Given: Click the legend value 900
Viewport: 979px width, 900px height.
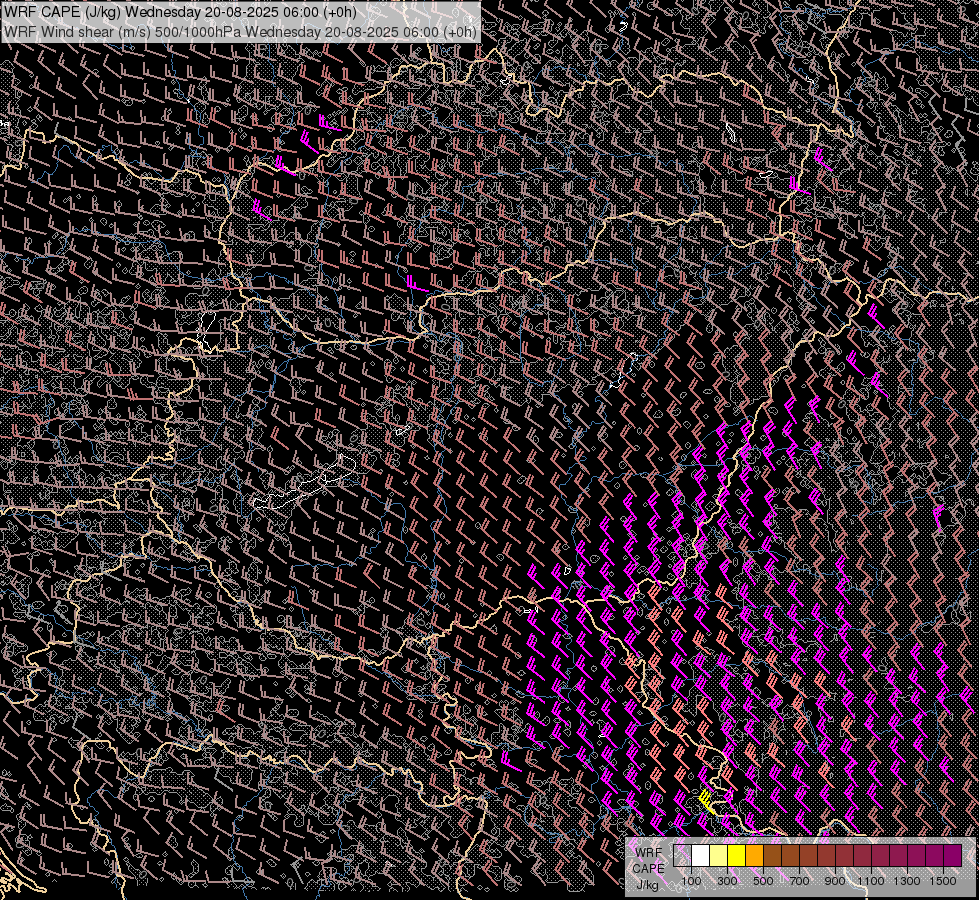Looking at the screenshot, I should click(x=835, y=881).
